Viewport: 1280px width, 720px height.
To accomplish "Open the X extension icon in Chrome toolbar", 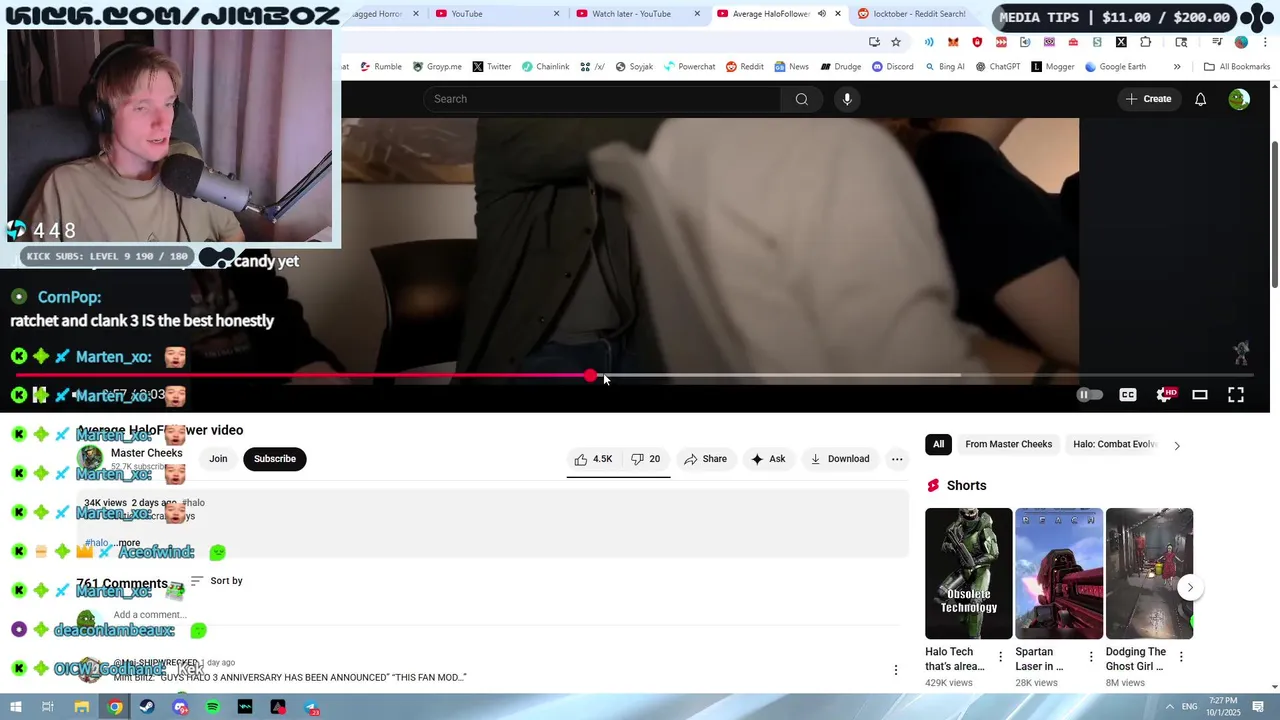I will pyautogui.click(x=1121, y=42).
